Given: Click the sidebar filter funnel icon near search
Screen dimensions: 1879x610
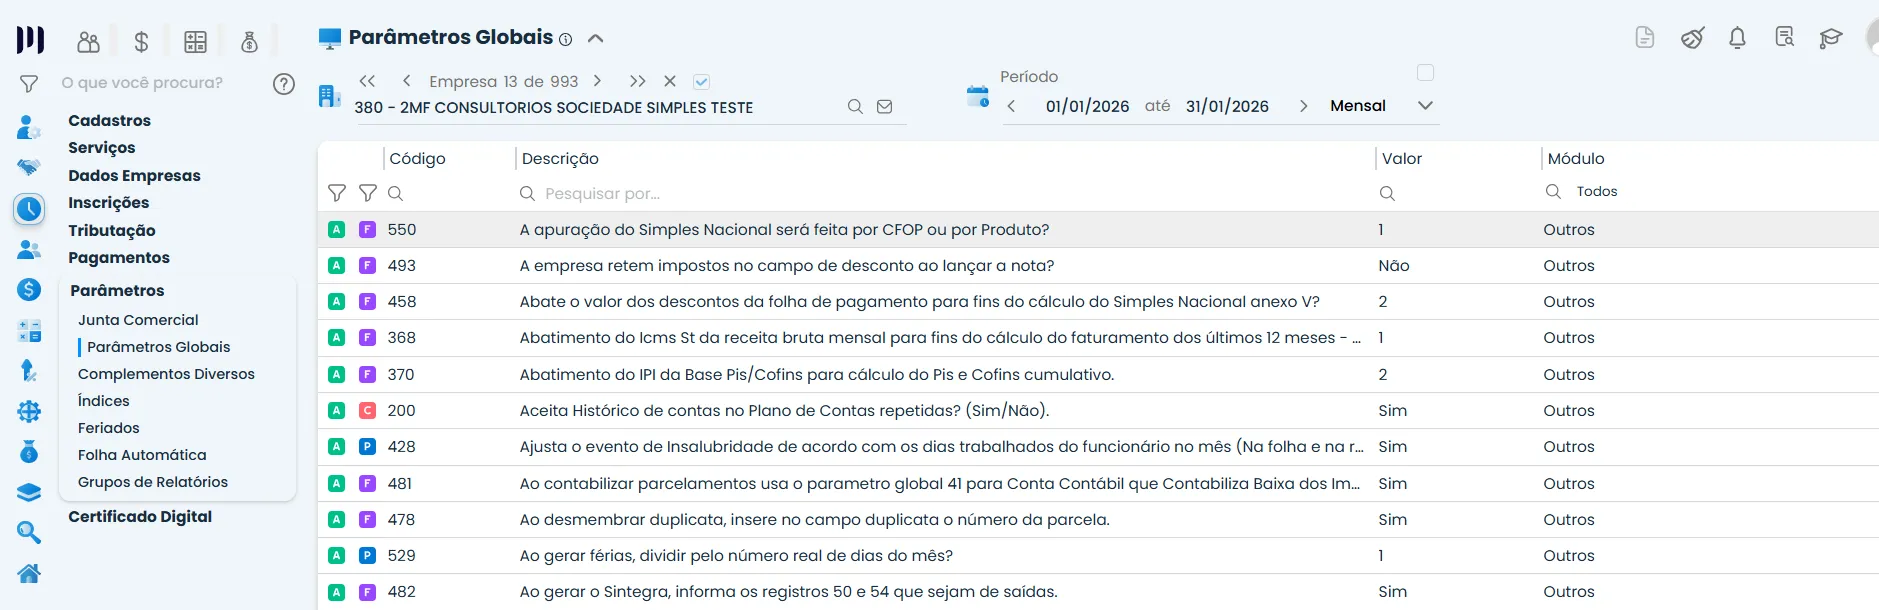Looking at the screenshot, I should (x=29, y=84).
